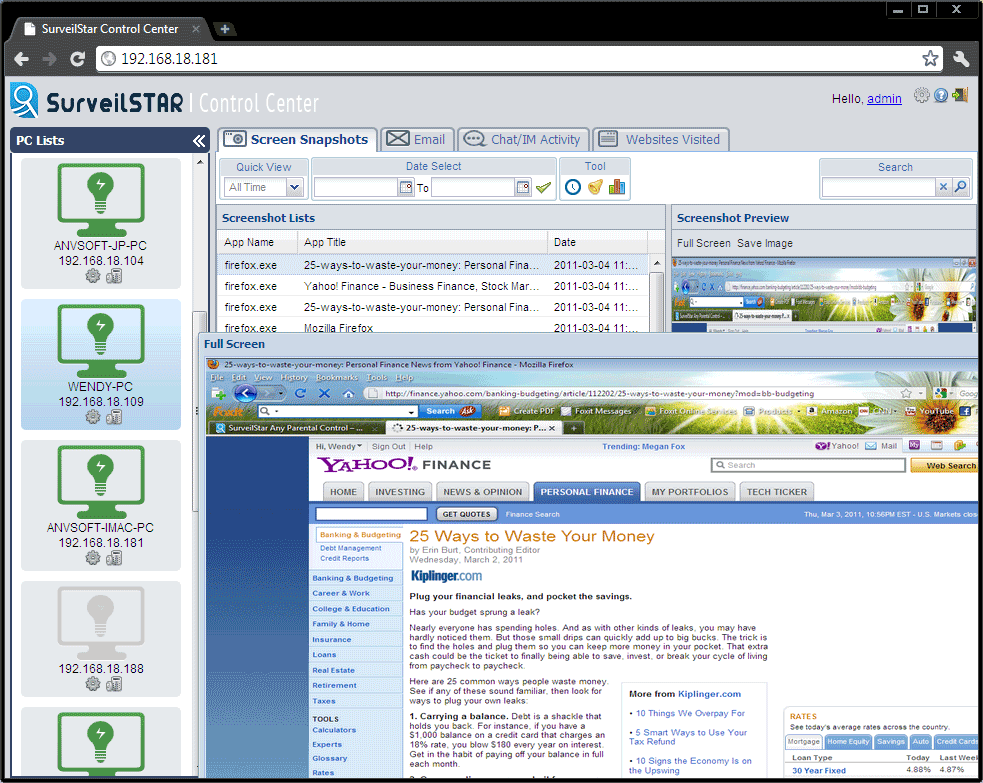Click the Search text field
Image resolution: width=983 pixels, height=783 pixels.
[878, 187]
